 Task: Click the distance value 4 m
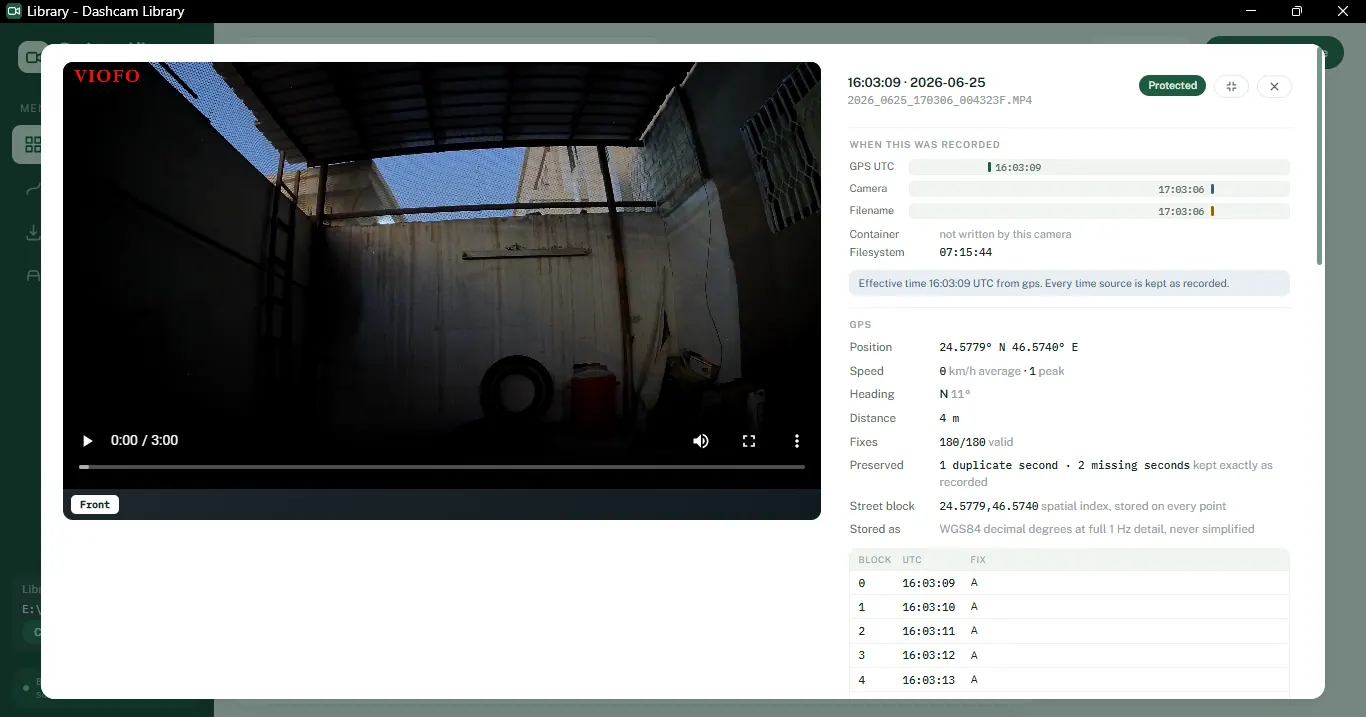tap(949, 418)
